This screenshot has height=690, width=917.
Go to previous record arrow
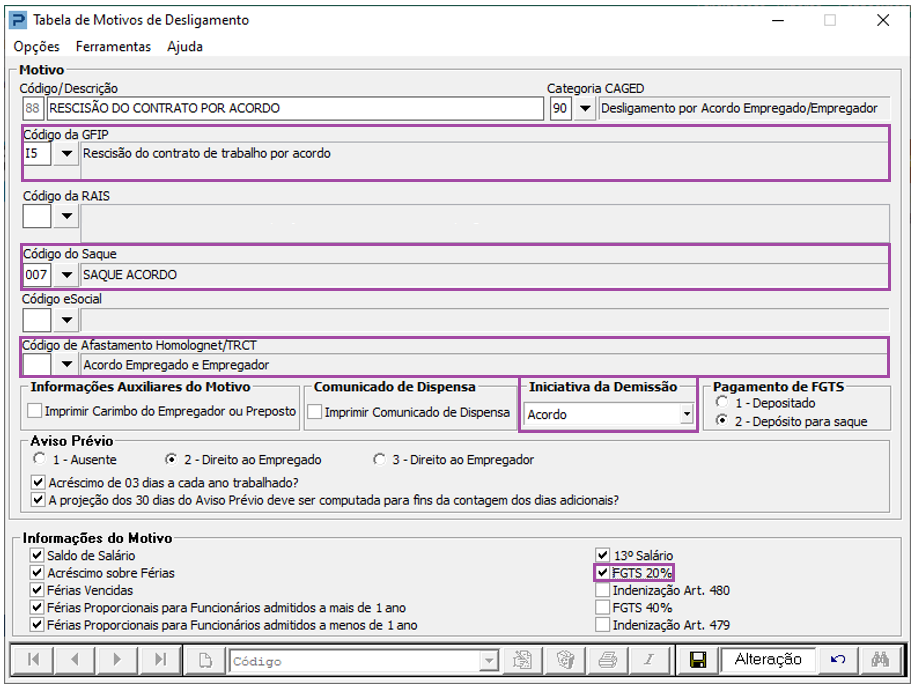coord(74,660)
